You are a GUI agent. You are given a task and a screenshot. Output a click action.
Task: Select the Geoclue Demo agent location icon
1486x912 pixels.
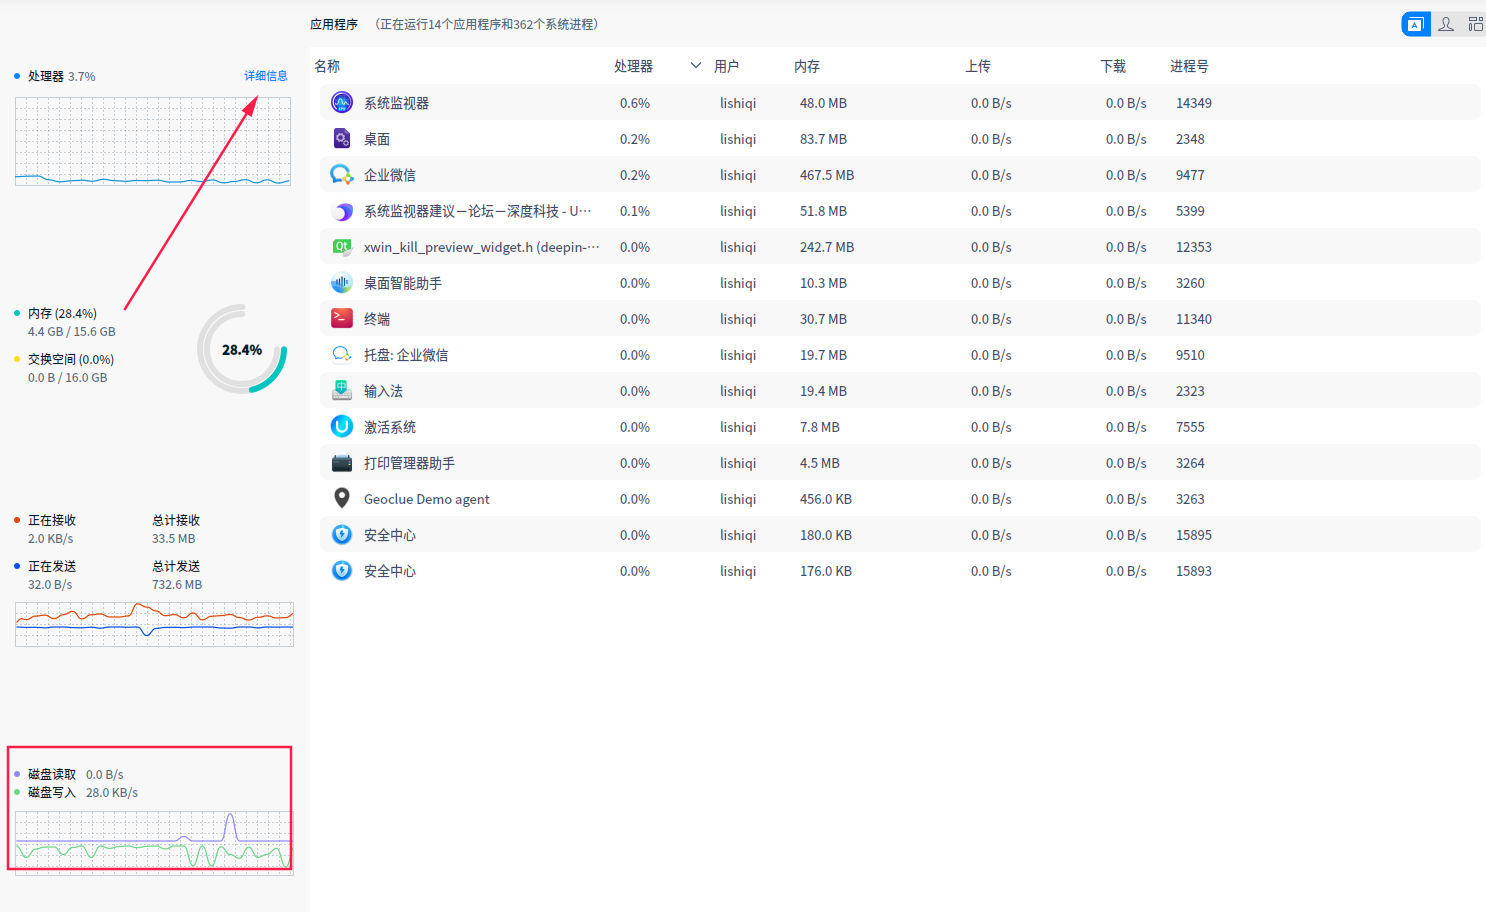point(342,499)
